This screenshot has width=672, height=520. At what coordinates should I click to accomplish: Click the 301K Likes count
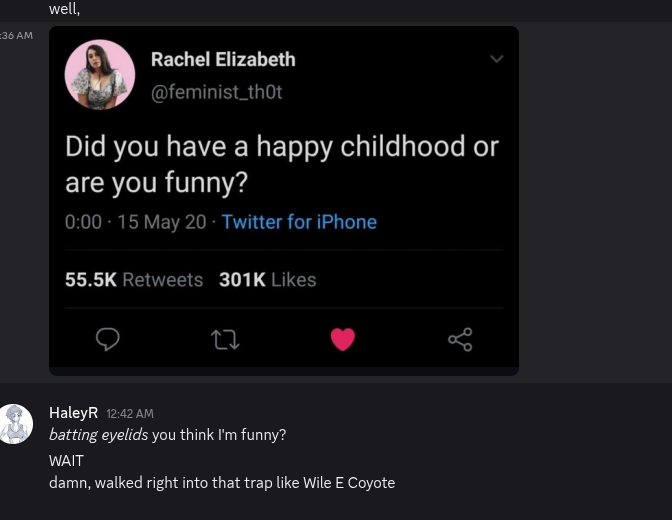[267, 280]
